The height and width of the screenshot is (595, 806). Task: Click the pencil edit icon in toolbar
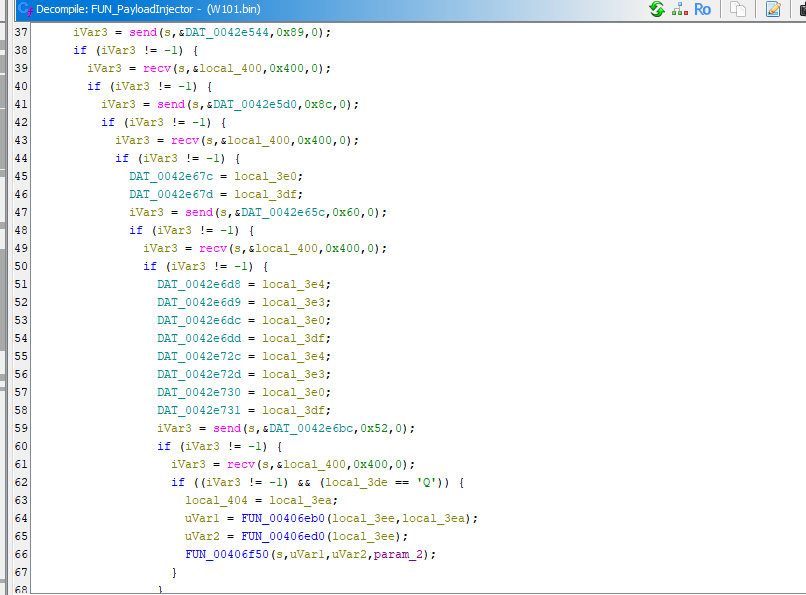pos(772,9)
